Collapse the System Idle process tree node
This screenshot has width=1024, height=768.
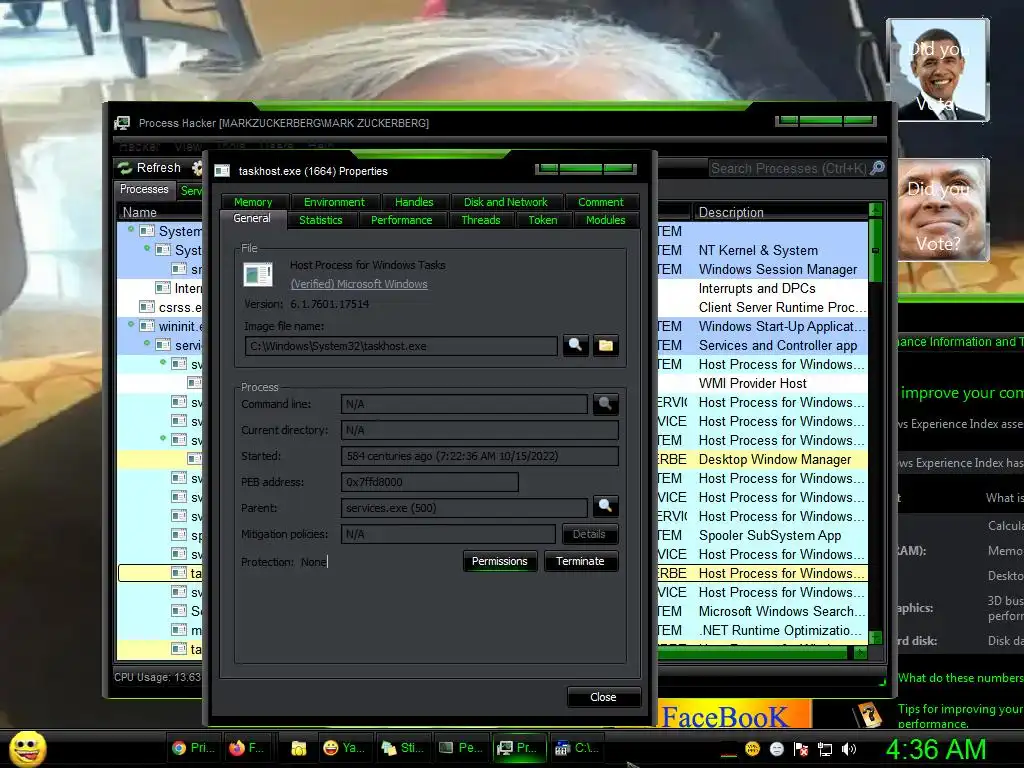(x=131, y=229)
